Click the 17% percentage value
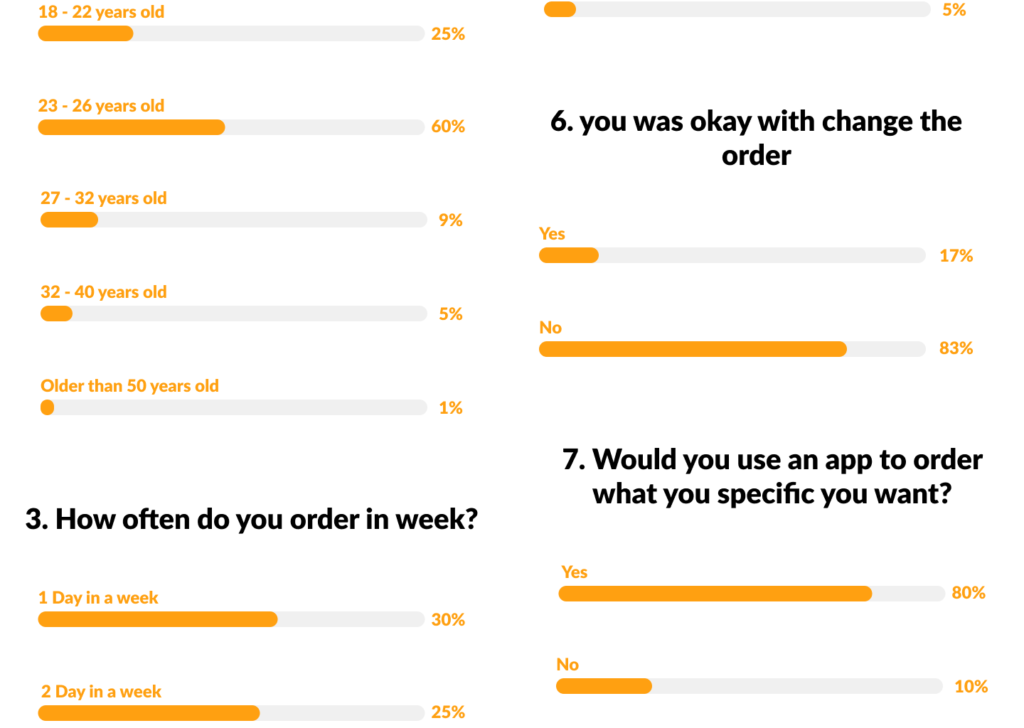Viewport: 1024px width, 728px height. pyautogui.click(x=956, y=256)
